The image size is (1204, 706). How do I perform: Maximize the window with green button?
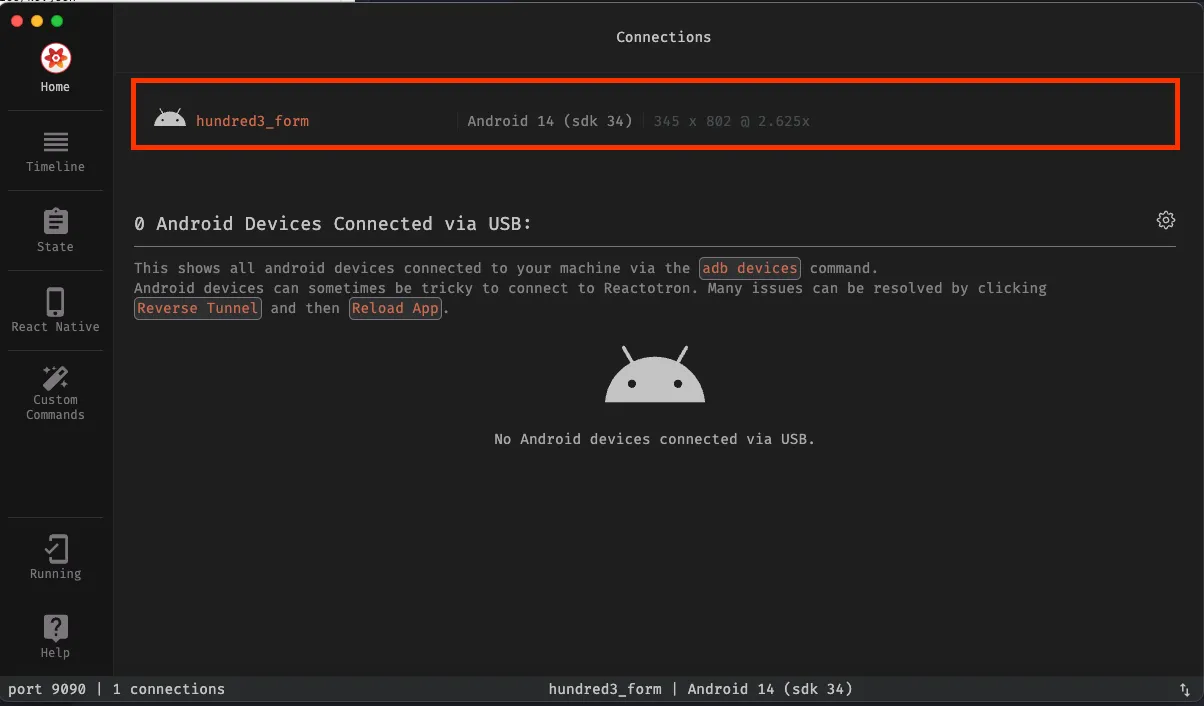pos(57,21)
